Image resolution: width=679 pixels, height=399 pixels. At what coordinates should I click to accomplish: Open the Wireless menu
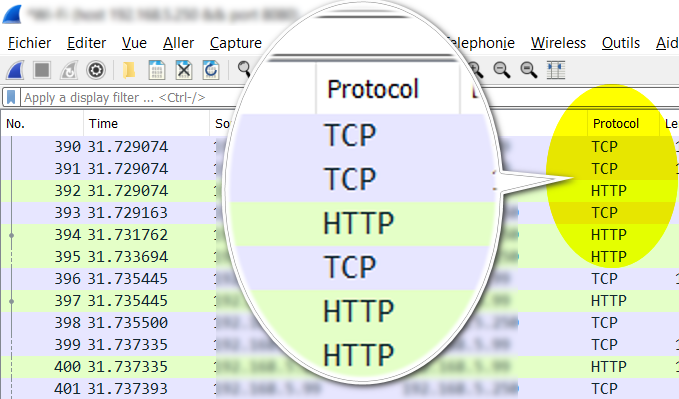click(558, 43)
